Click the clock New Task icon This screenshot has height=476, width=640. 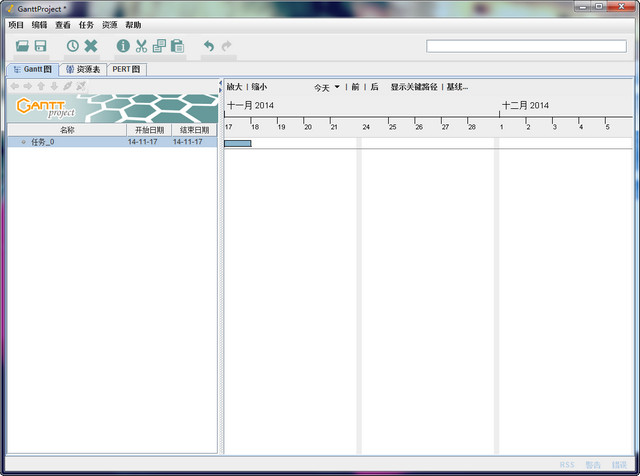tap(73, 46)
